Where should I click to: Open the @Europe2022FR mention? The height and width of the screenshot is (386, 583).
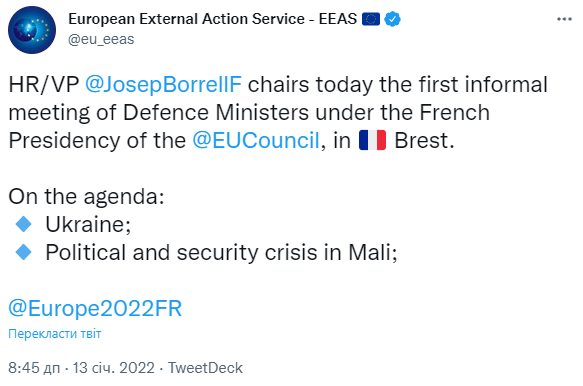[x=95, y=308]
